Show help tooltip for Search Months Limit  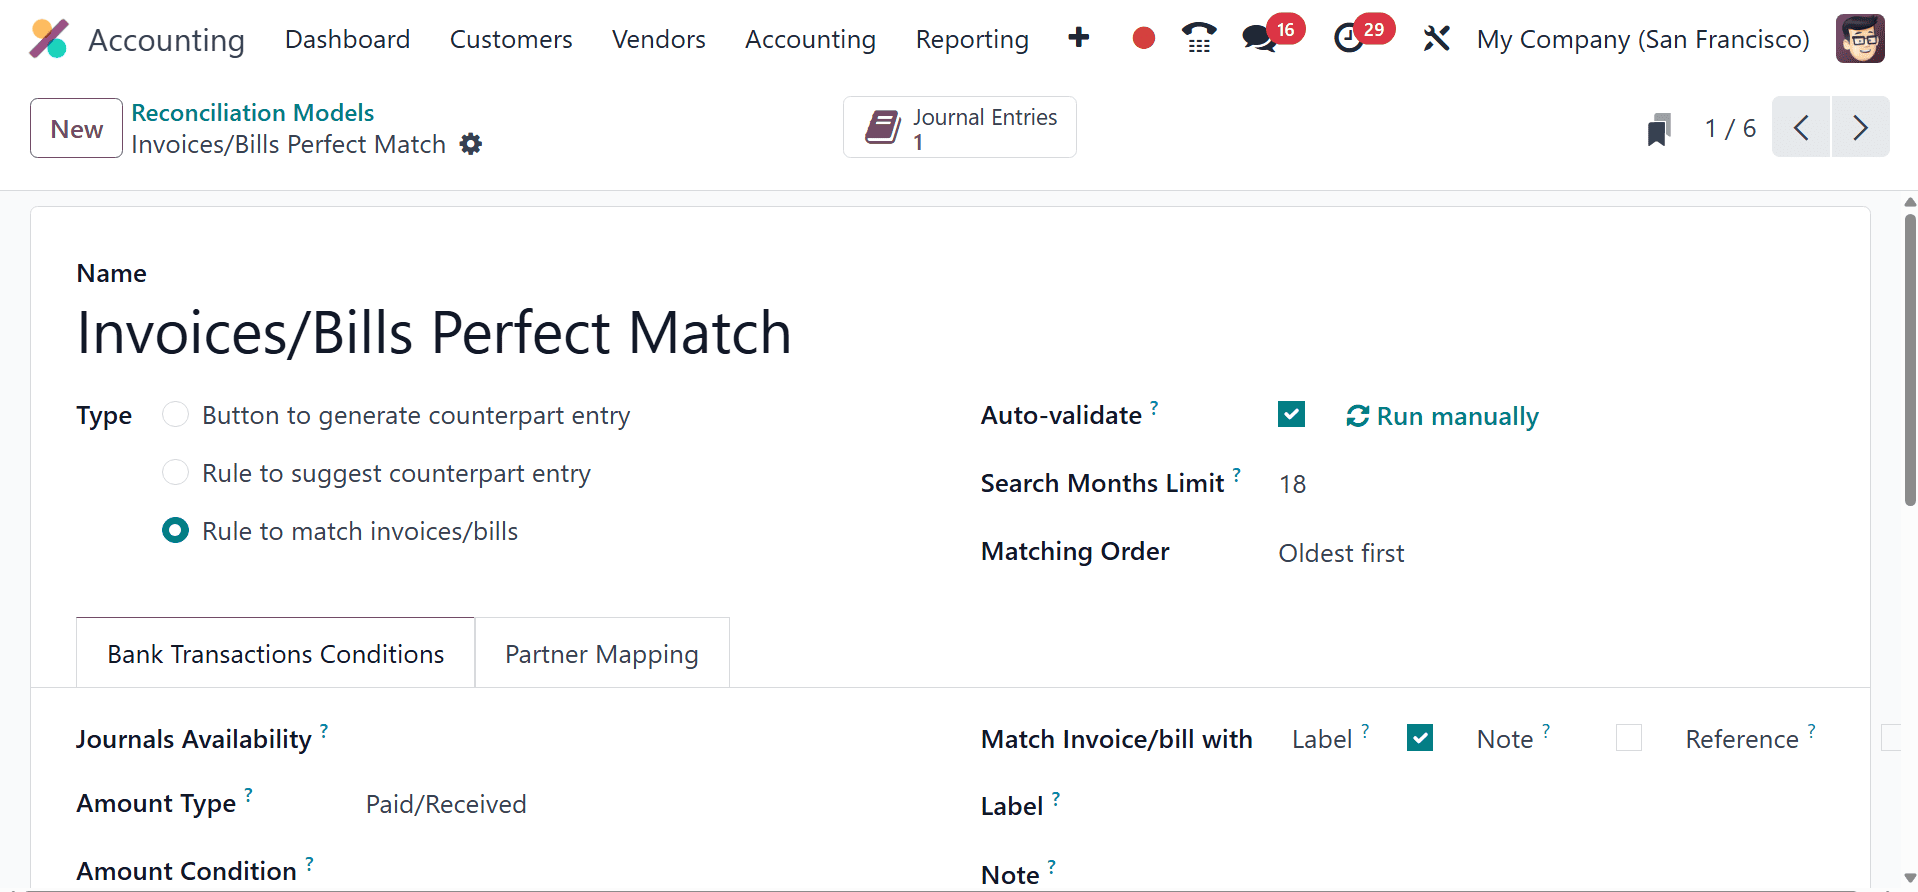pyautogui.click(x=1236, y=475)
